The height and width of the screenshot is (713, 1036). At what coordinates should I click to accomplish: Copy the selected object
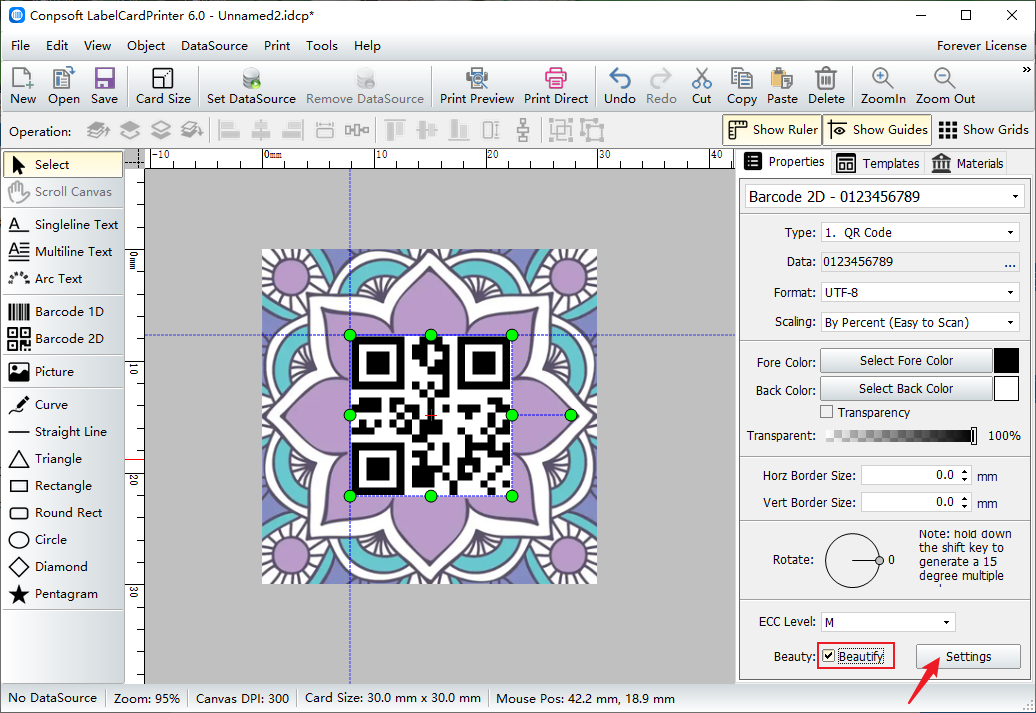tap(741, 85)
